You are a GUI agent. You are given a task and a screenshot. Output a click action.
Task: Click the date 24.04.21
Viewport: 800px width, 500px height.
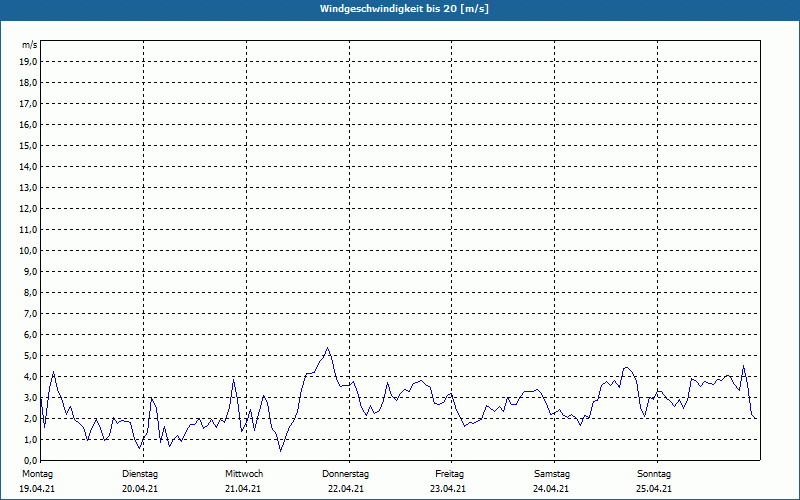[x=551, y=489]
